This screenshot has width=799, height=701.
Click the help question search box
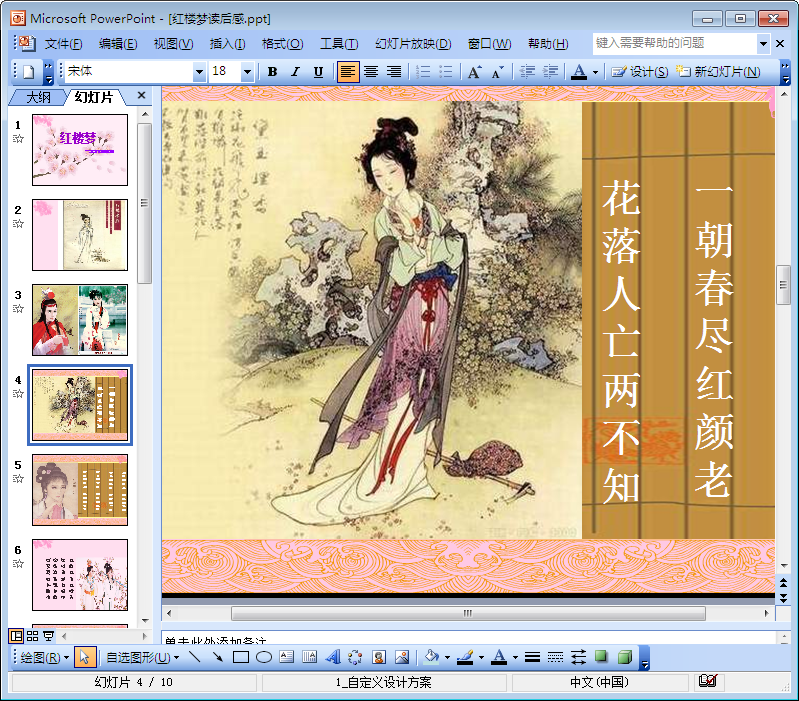pyautogui.click(x=675, y=43)
